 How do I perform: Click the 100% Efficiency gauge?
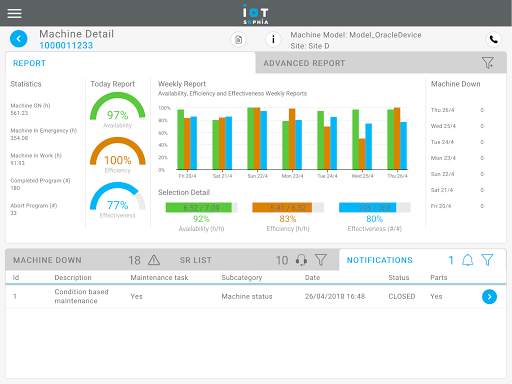[118, 155]
